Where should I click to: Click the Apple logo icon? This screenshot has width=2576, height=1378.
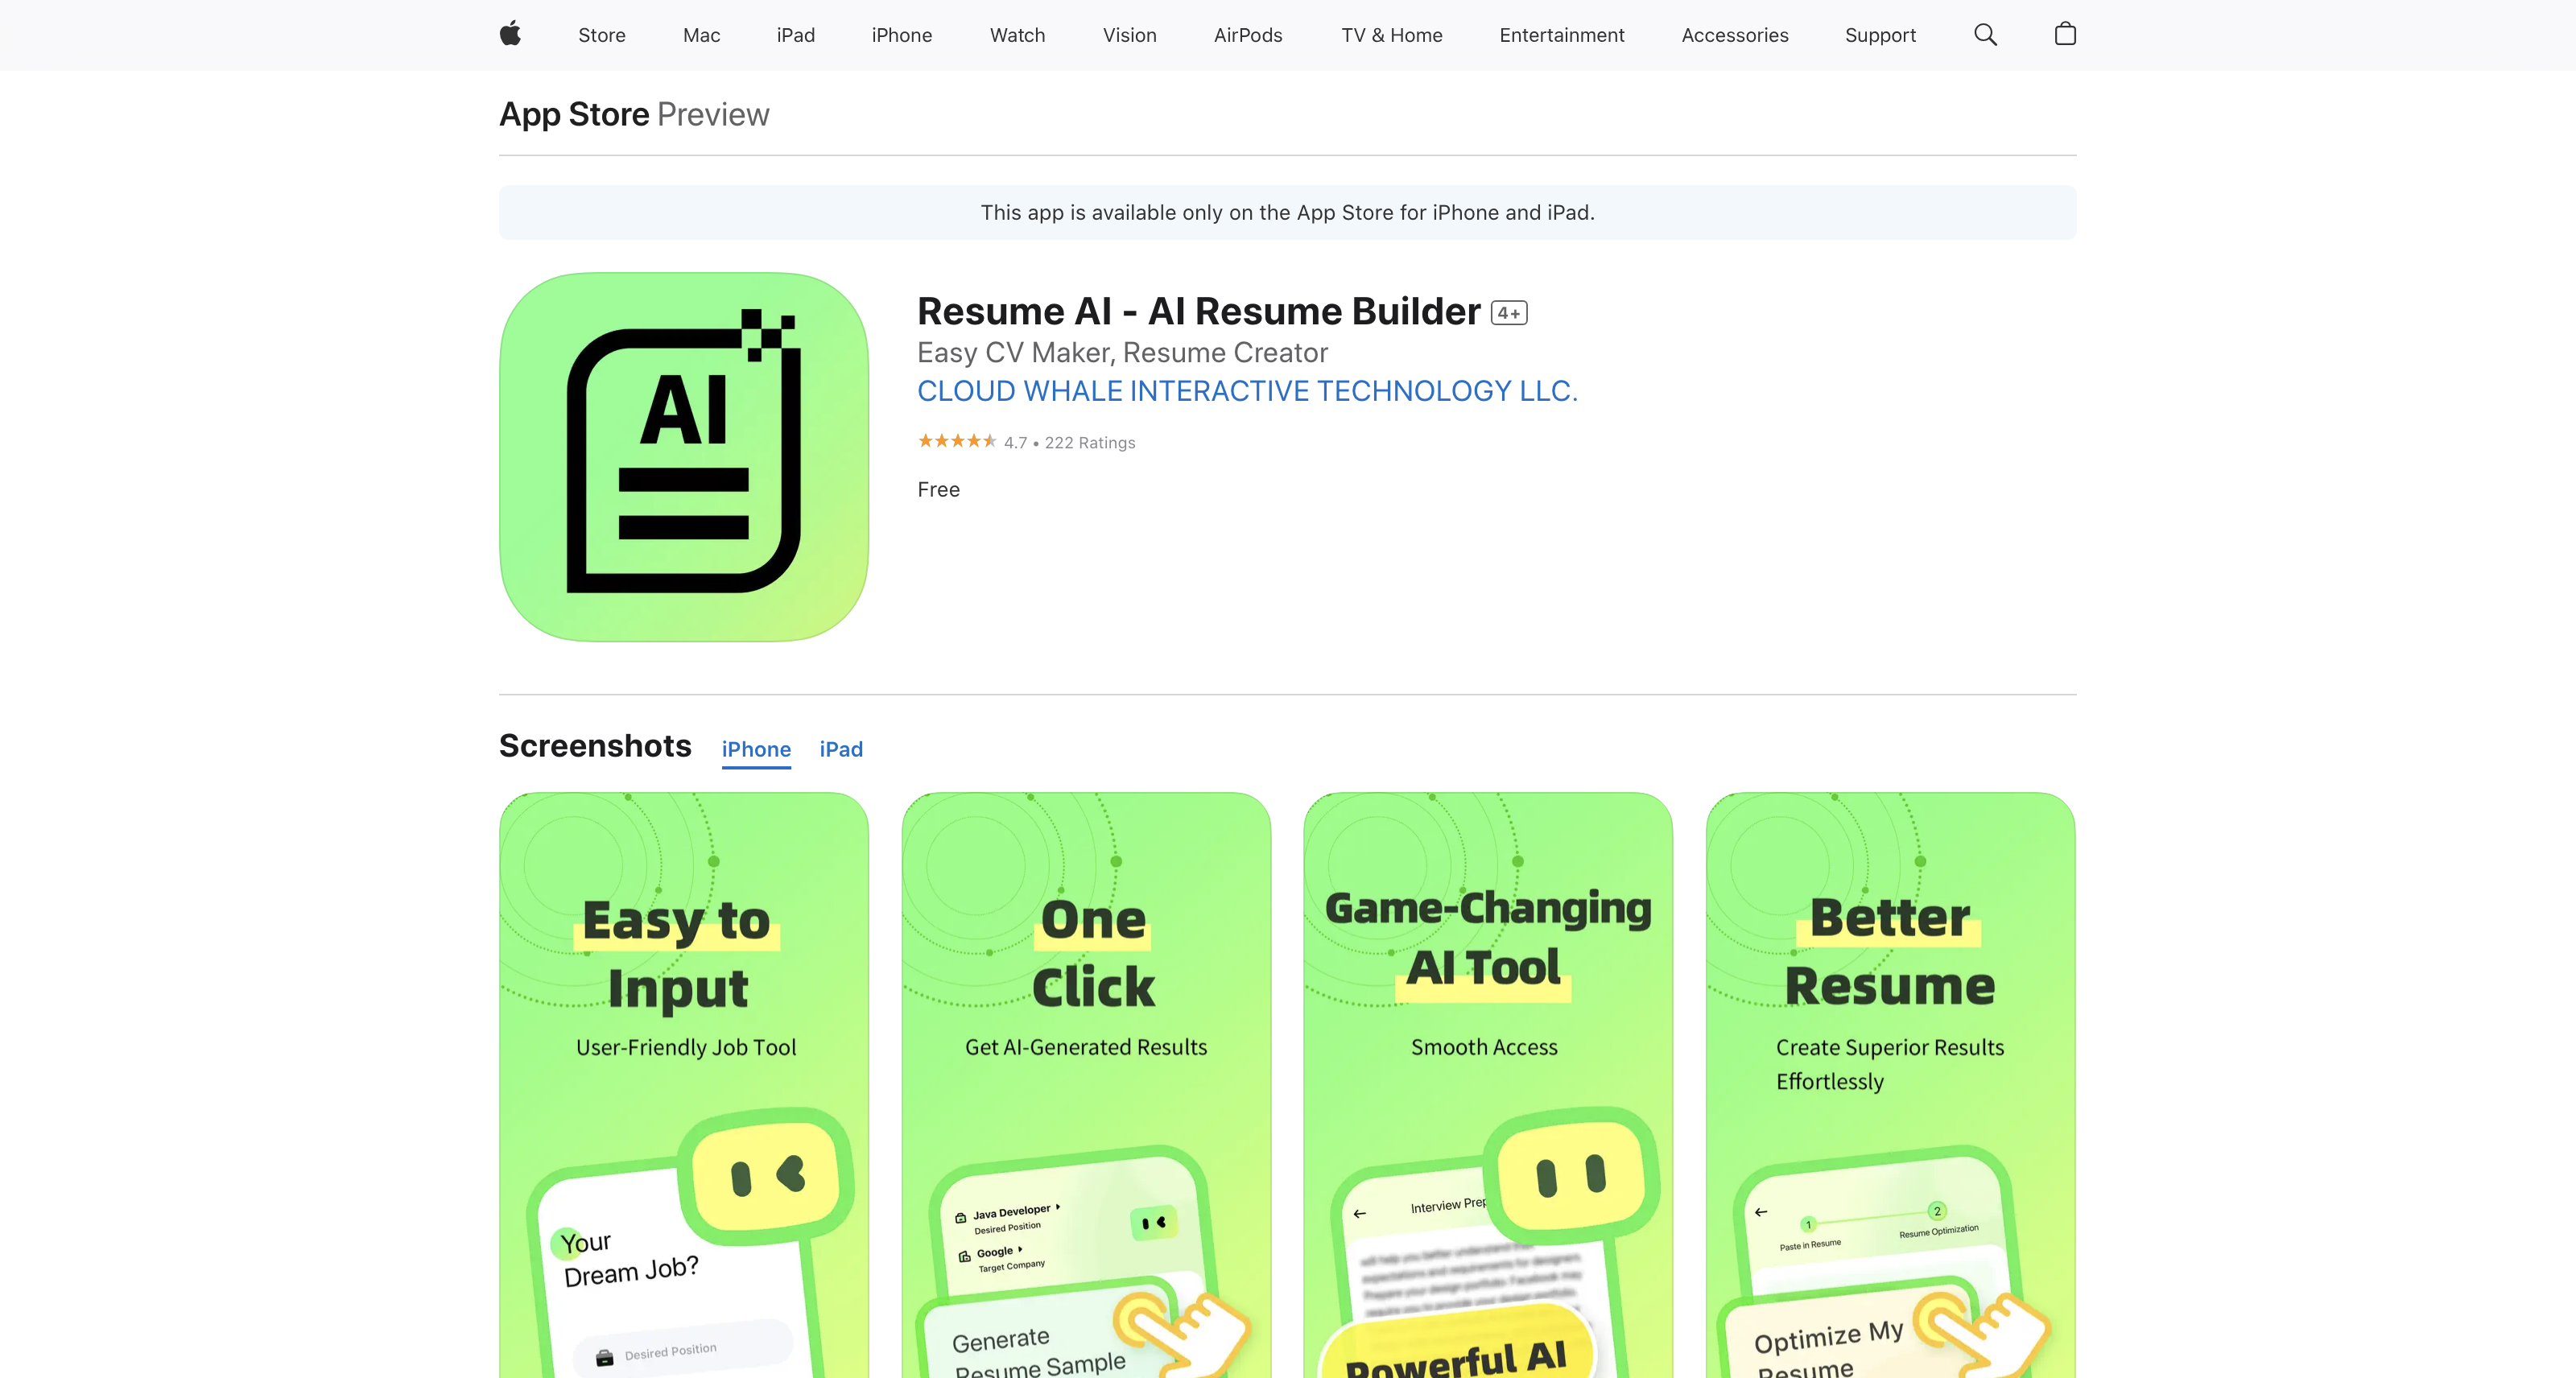tap(510, 34)
